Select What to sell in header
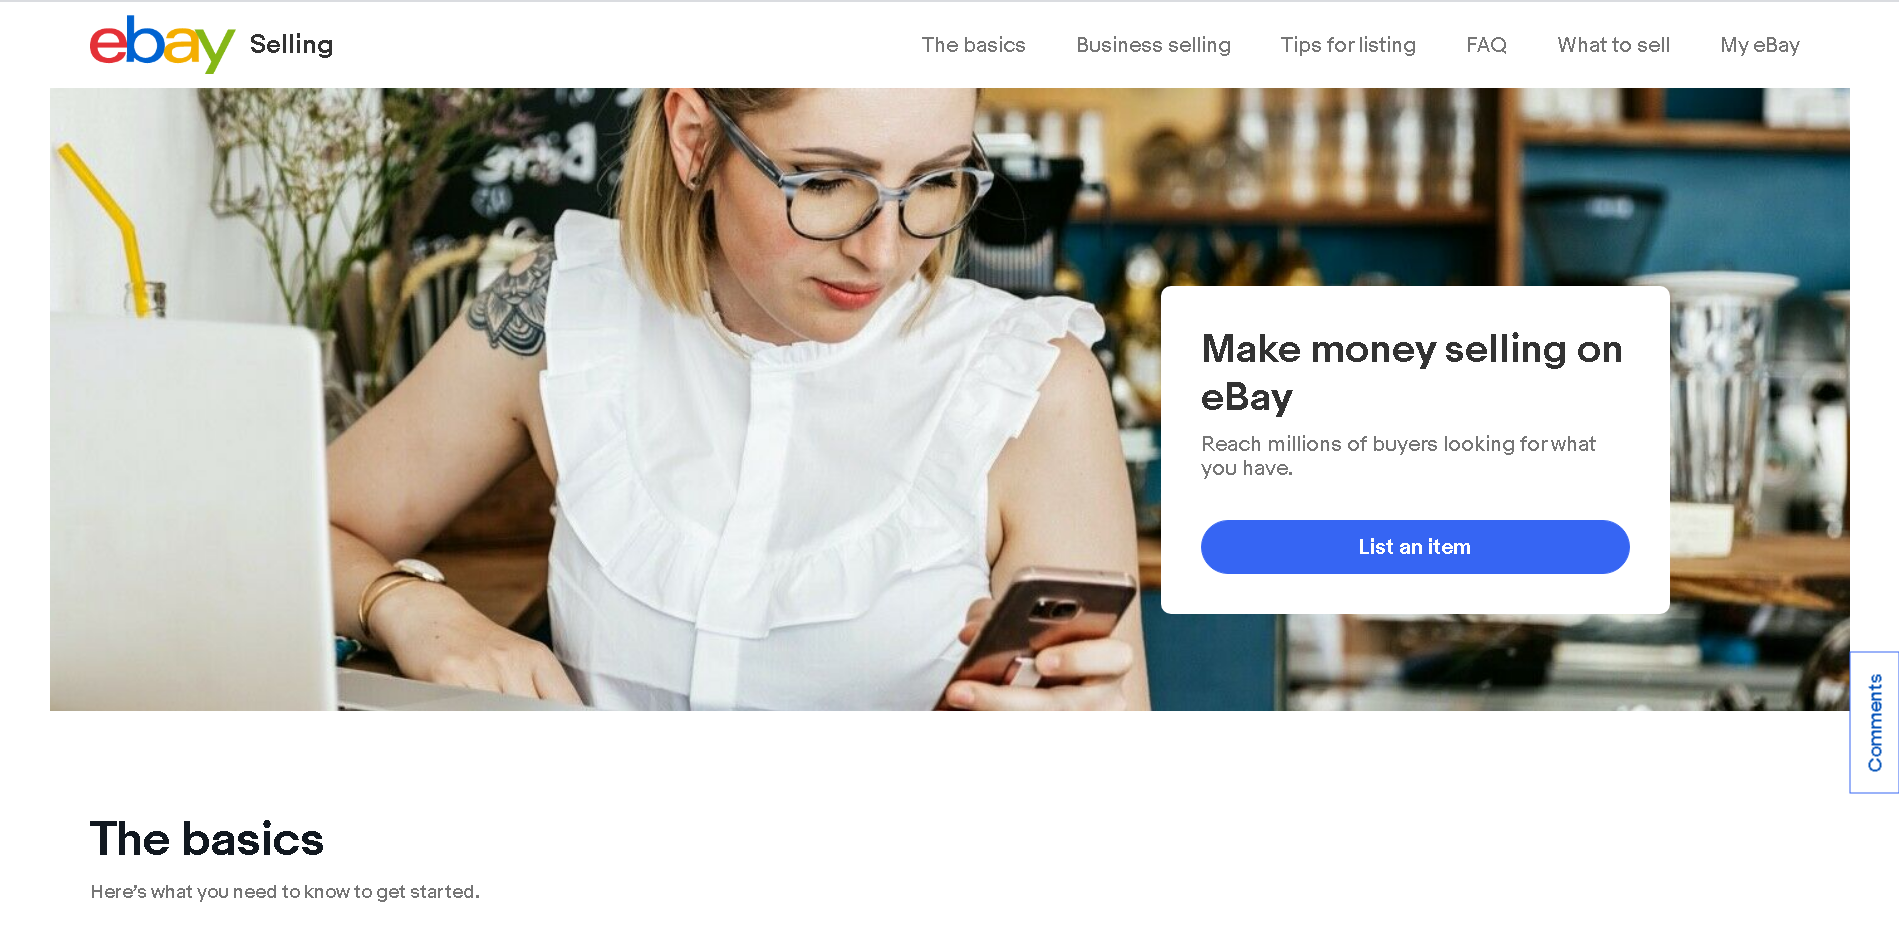The image size is (1899, 942). (1613, 45)
